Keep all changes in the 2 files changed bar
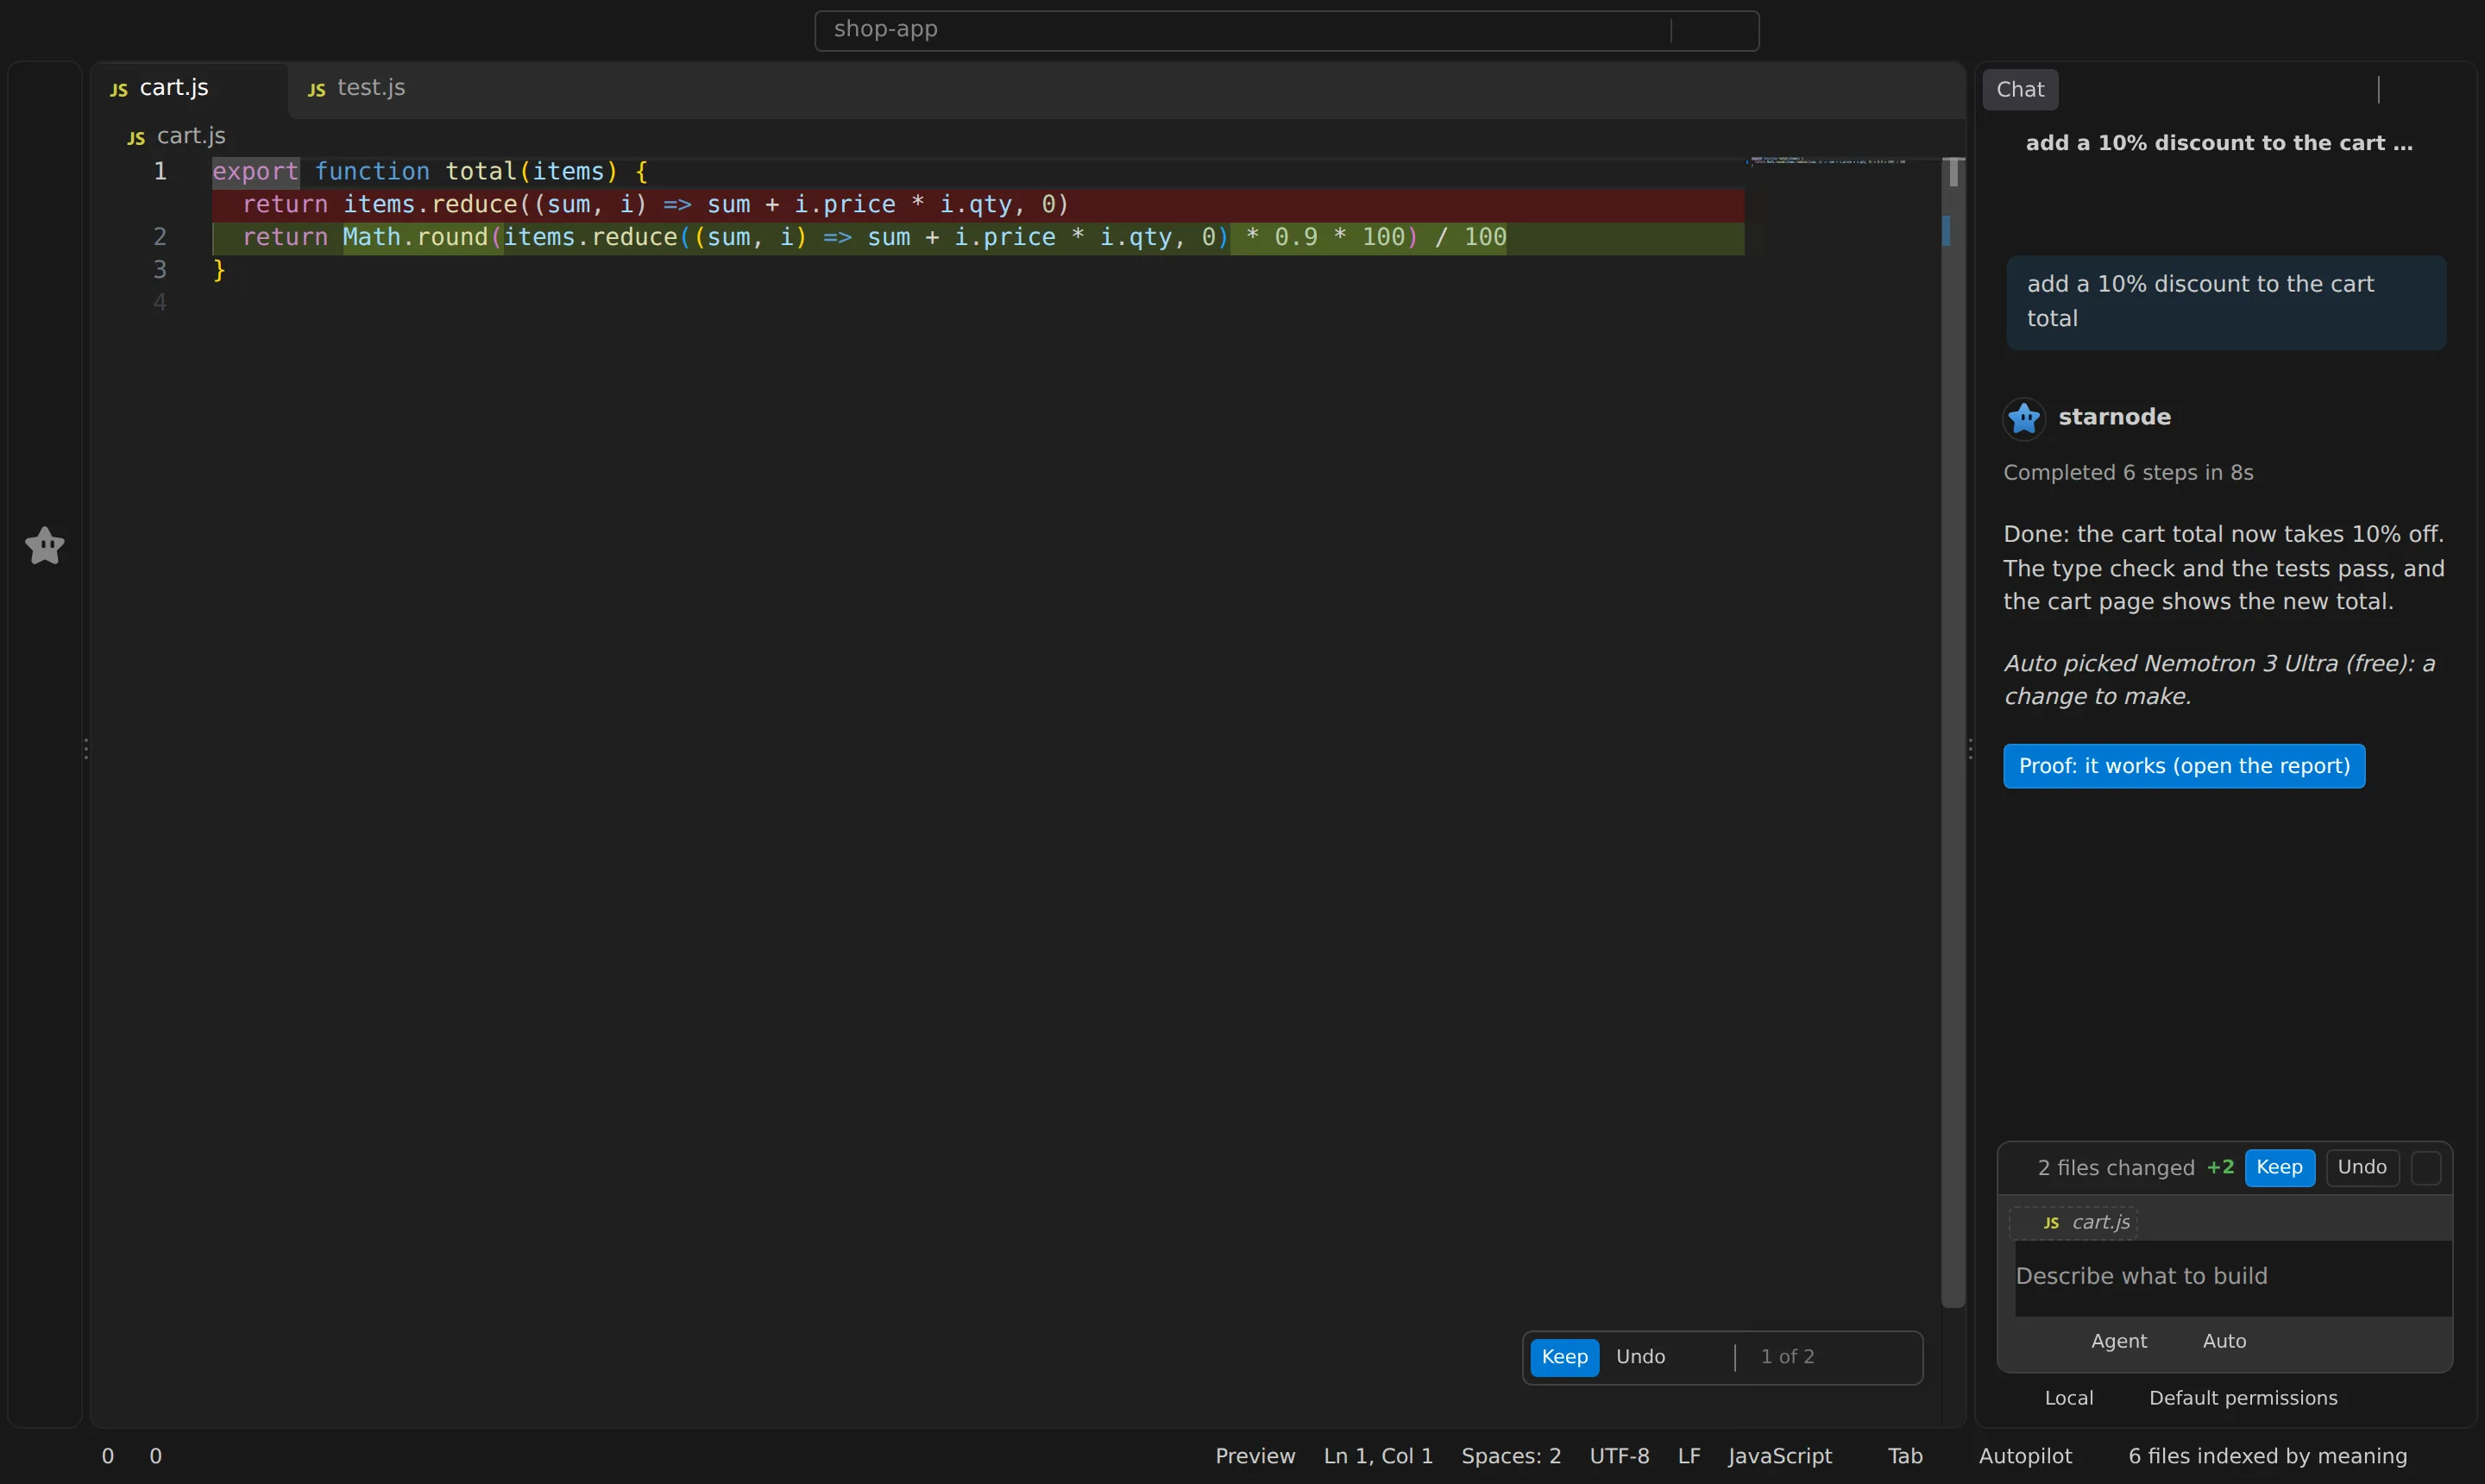 click(2279, 1167)
